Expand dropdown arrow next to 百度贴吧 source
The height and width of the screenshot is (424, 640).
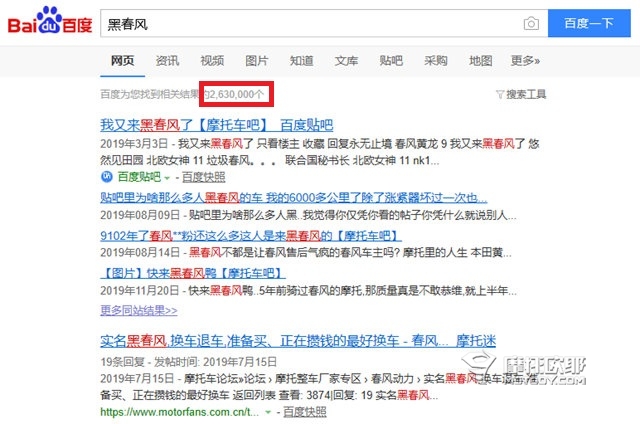click(x=167, y=178)
